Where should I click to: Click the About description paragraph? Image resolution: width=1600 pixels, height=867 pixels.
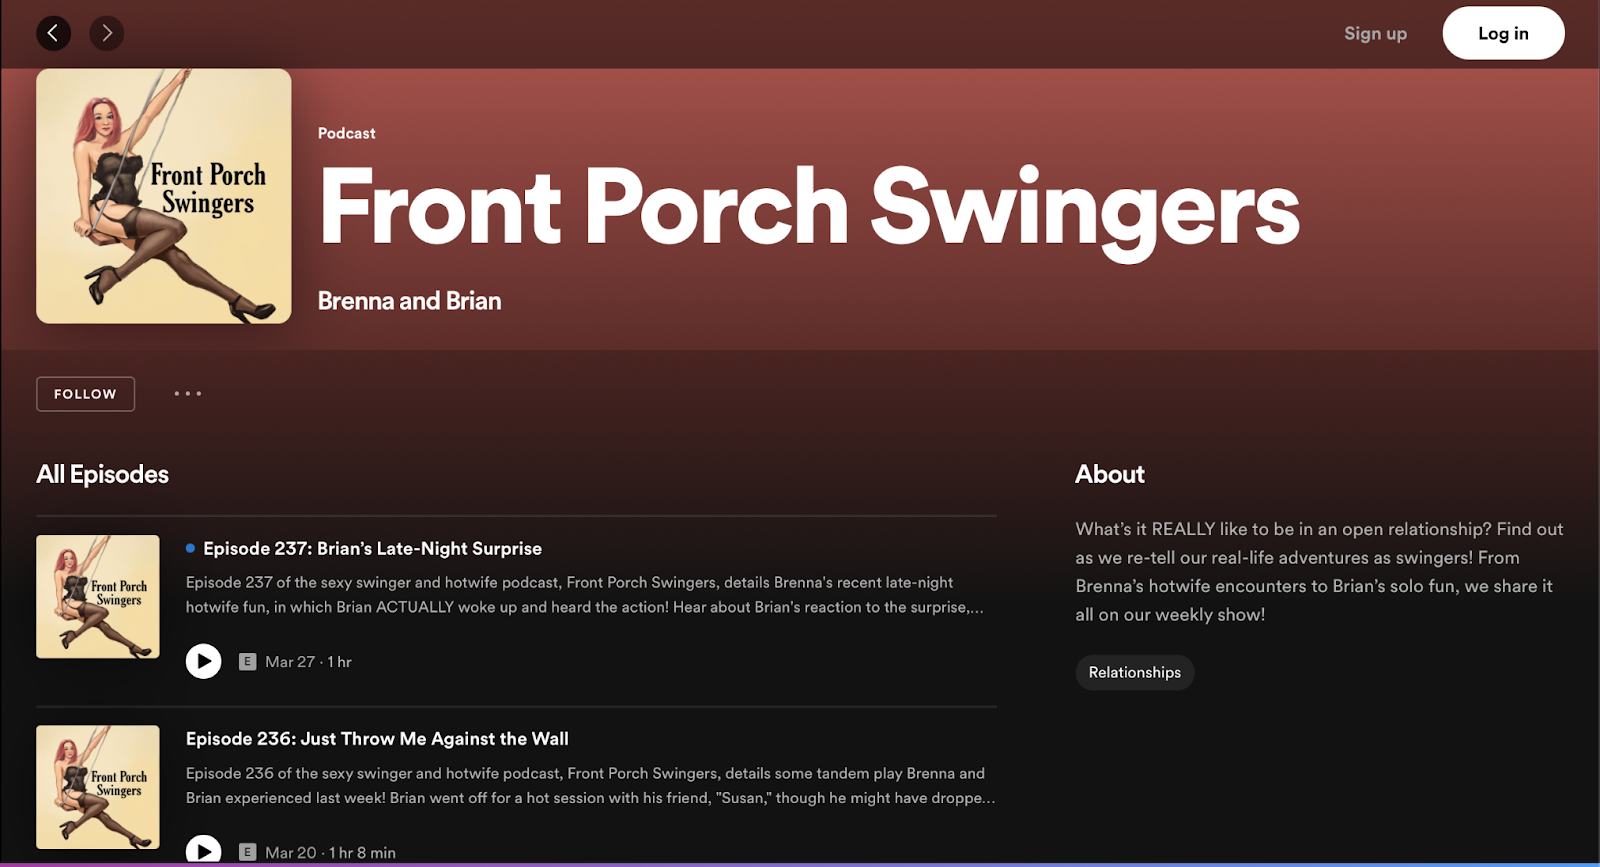1319,572
